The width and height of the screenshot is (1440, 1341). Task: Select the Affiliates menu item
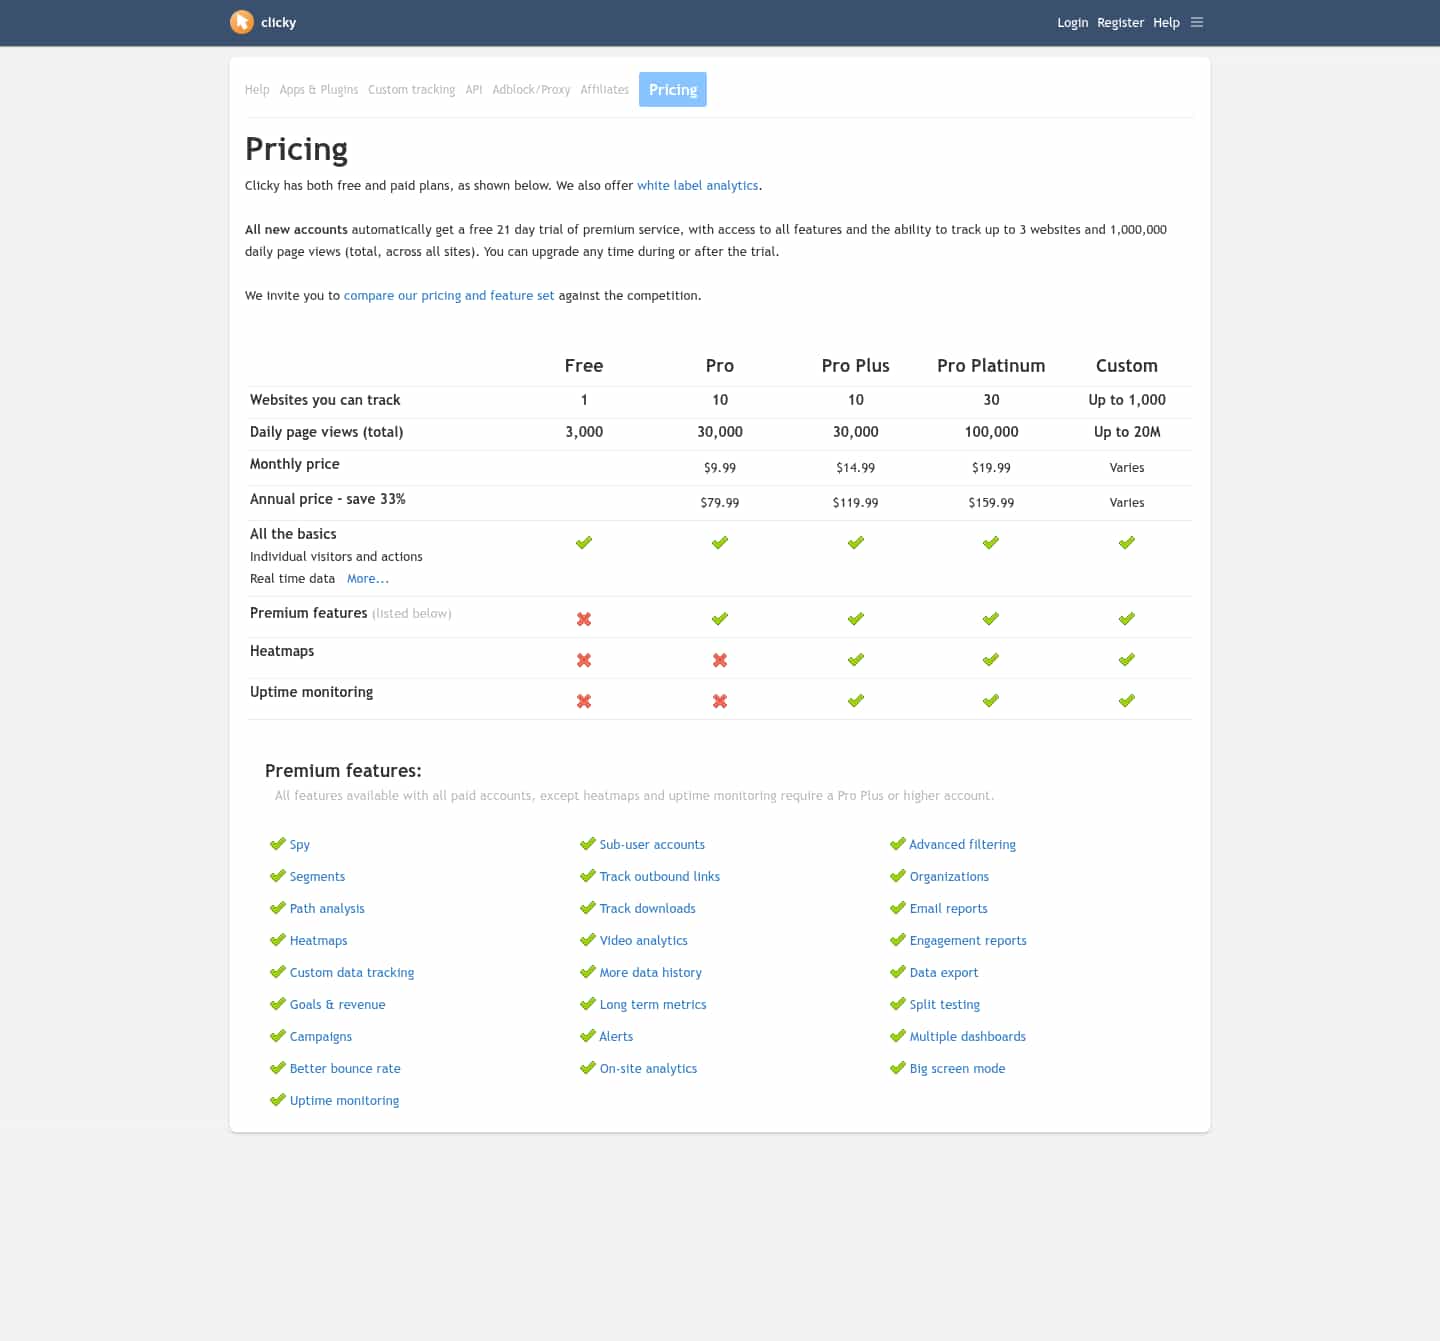(604, 89)
